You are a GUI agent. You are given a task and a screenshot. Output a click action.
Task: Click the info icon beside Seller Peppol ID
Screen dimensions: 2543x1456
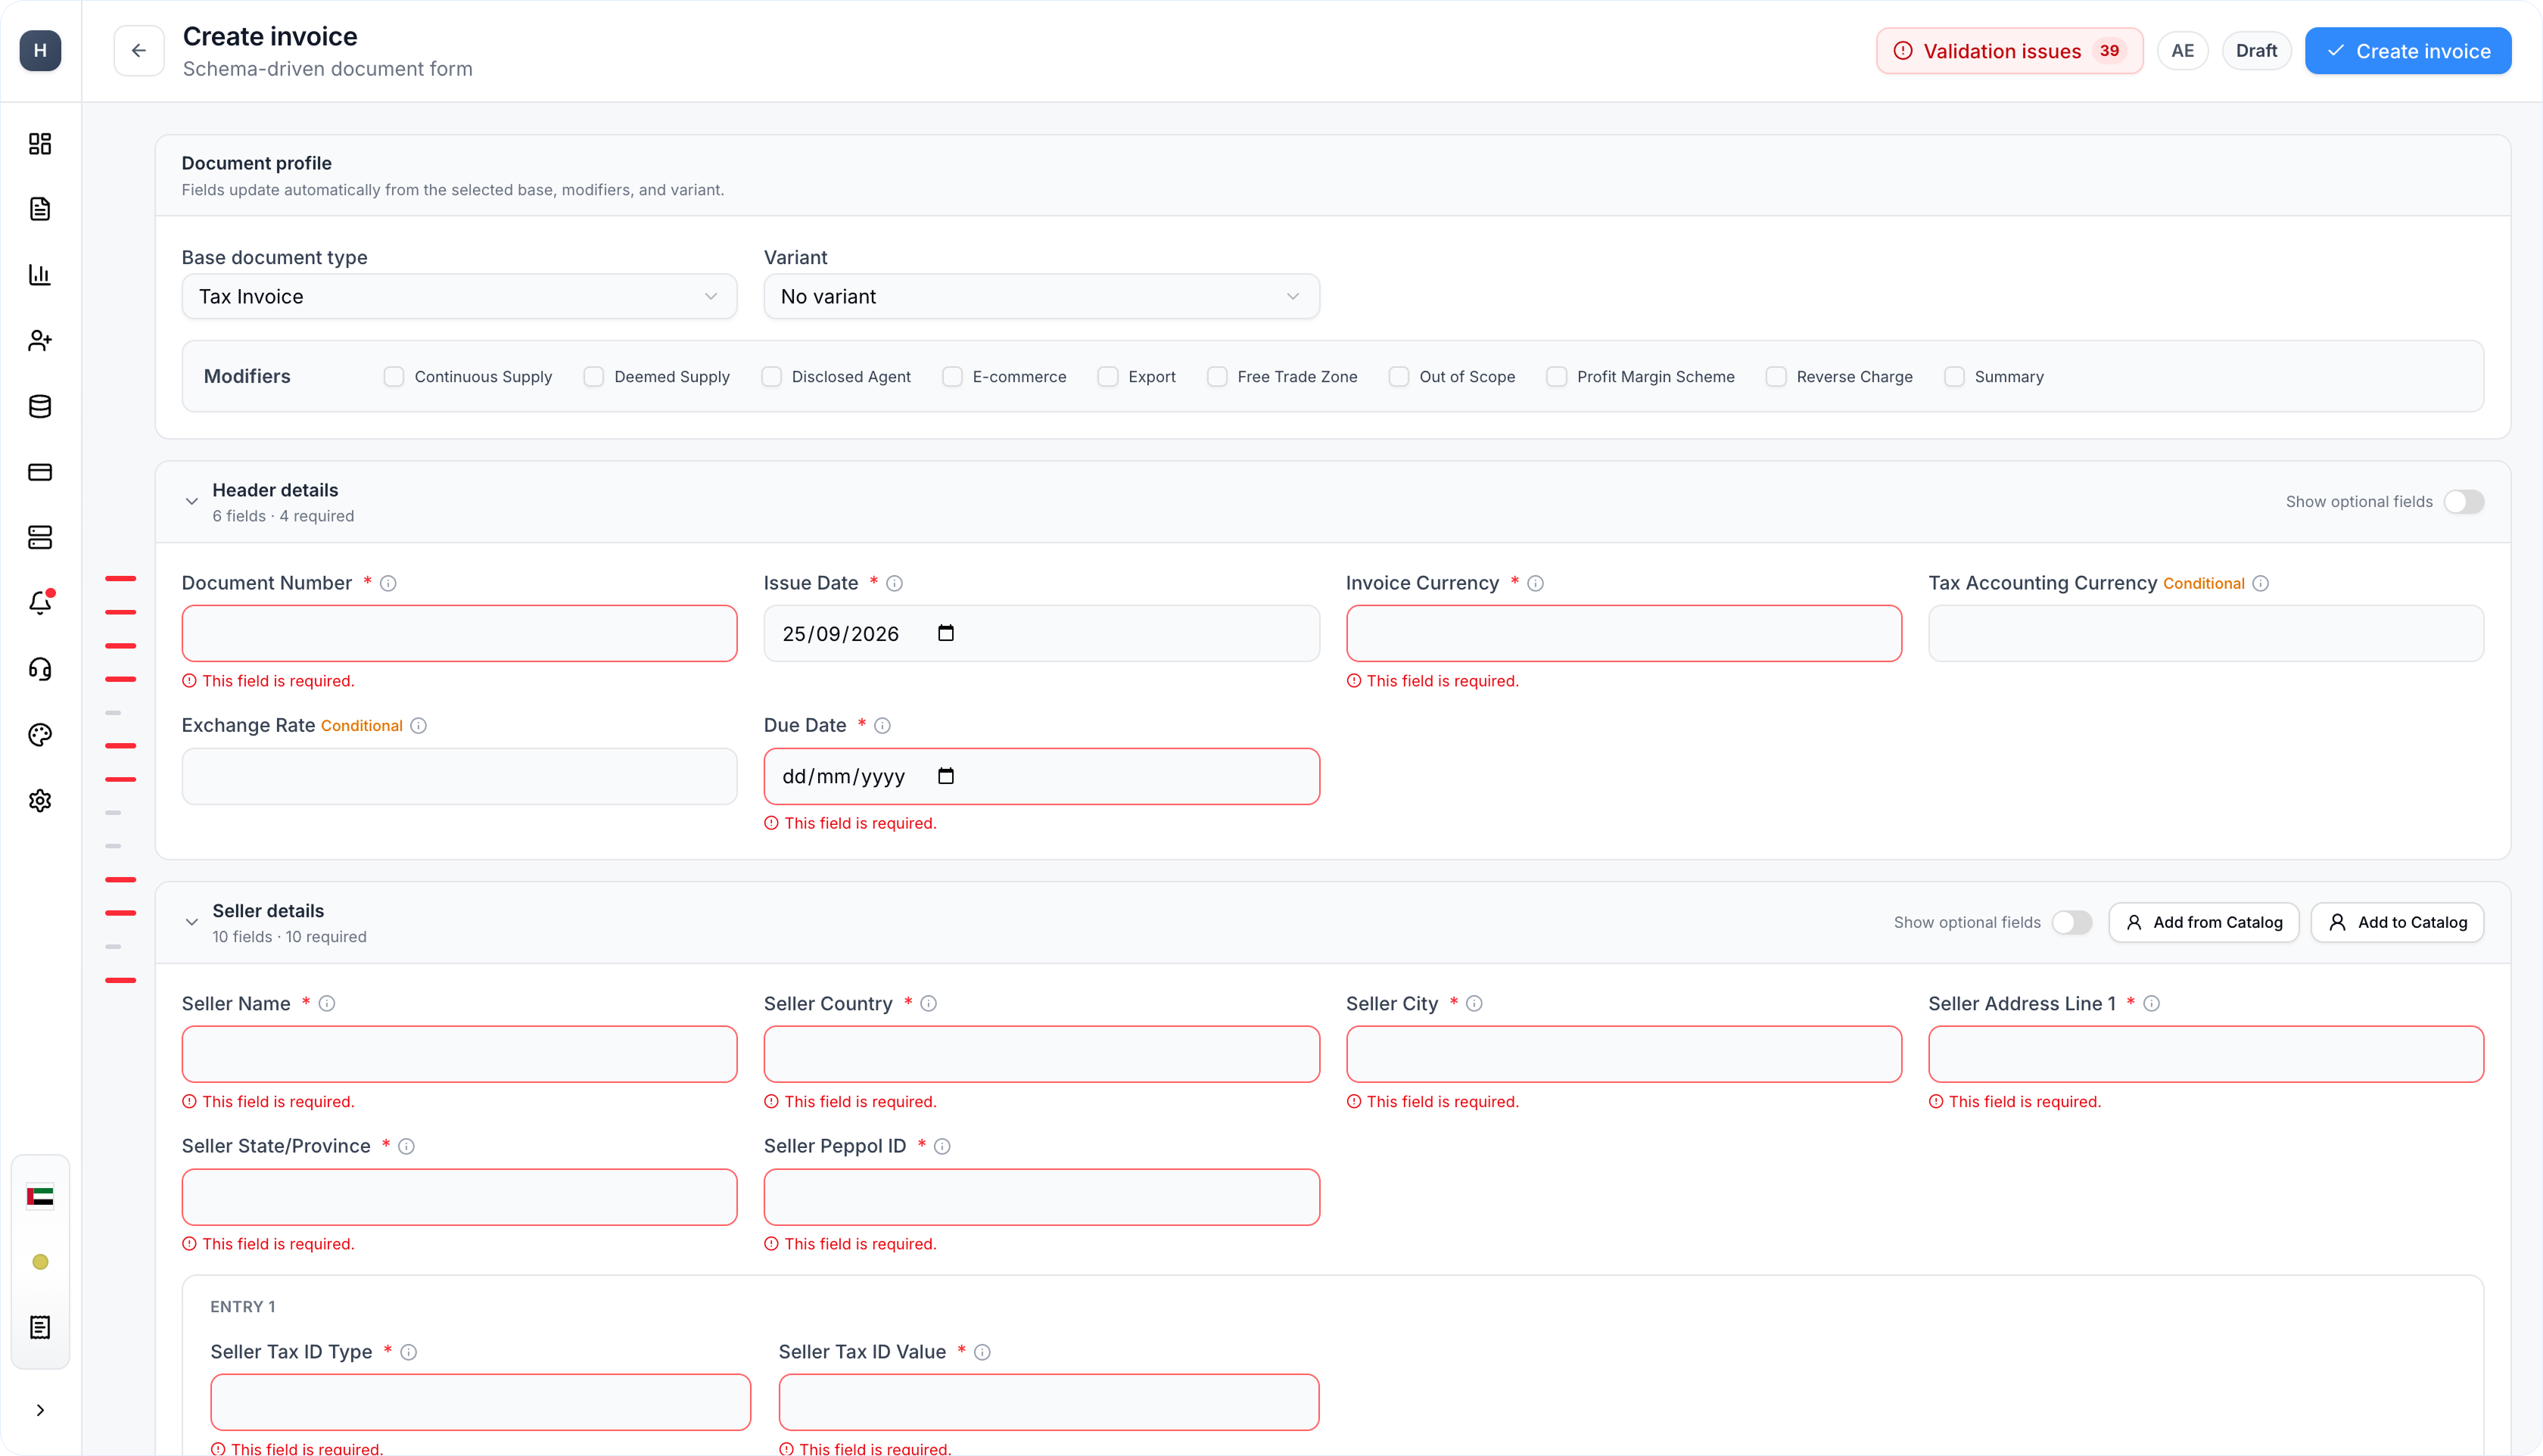[942, 1146]
